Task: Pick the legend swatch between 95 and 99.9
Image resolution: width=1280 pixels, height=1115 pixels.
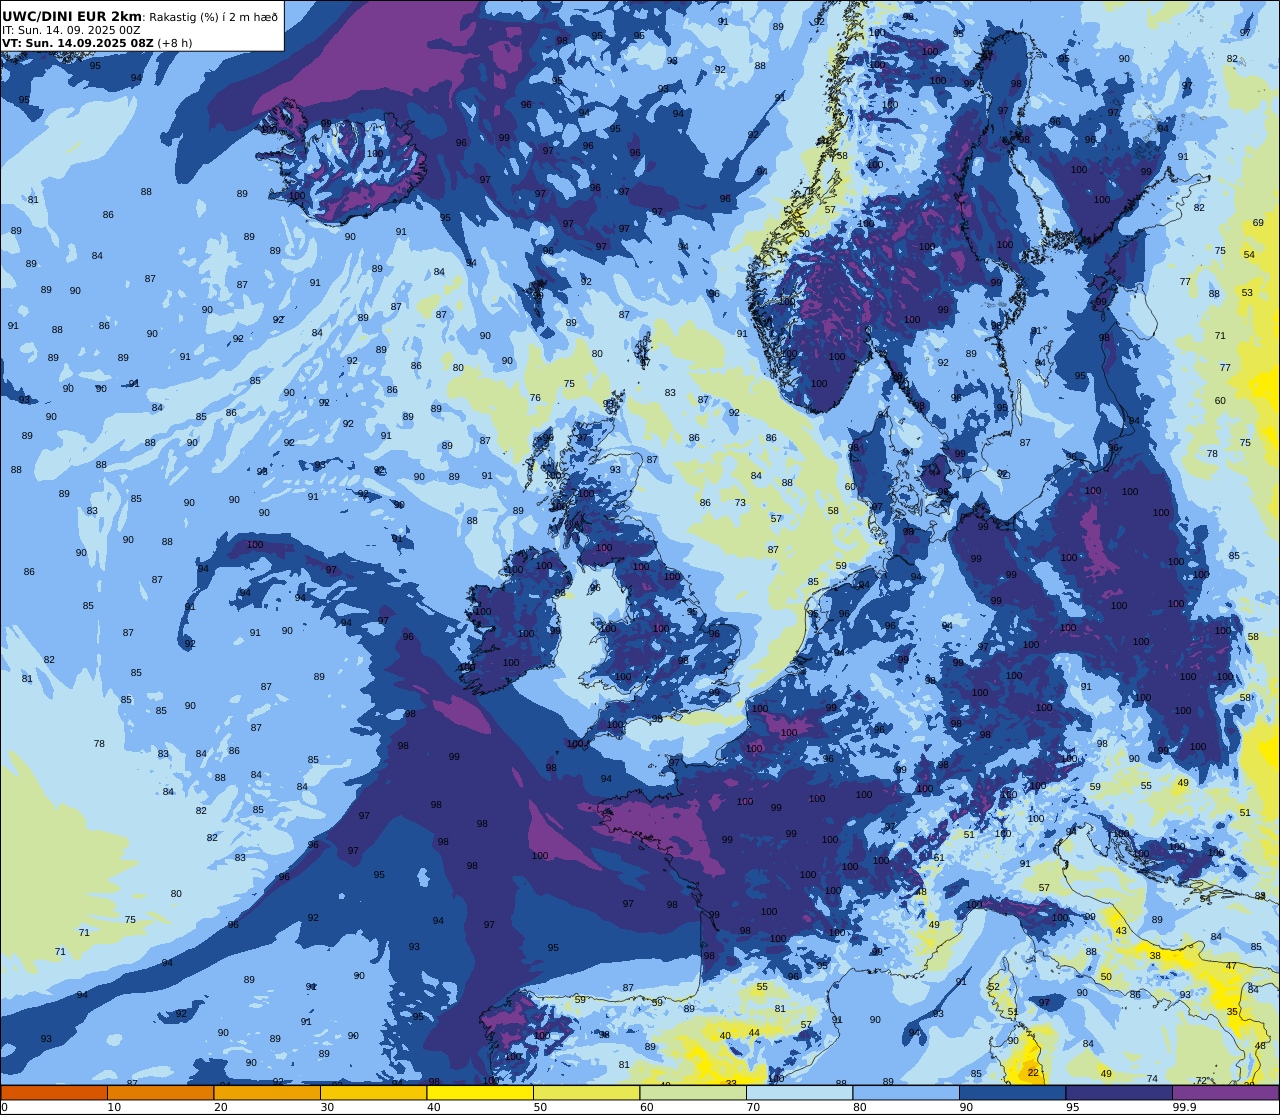Action: (1119, 1092)
